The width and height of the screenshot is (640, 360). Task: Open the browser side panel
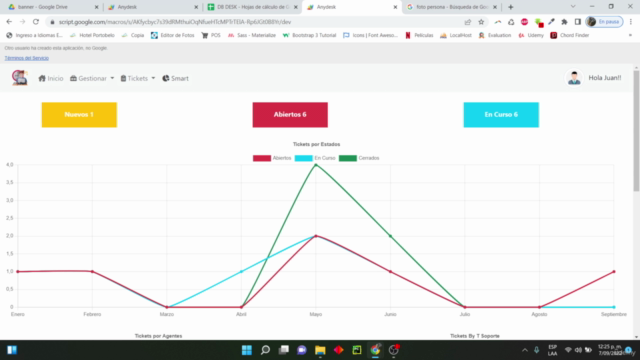(578, 22)
